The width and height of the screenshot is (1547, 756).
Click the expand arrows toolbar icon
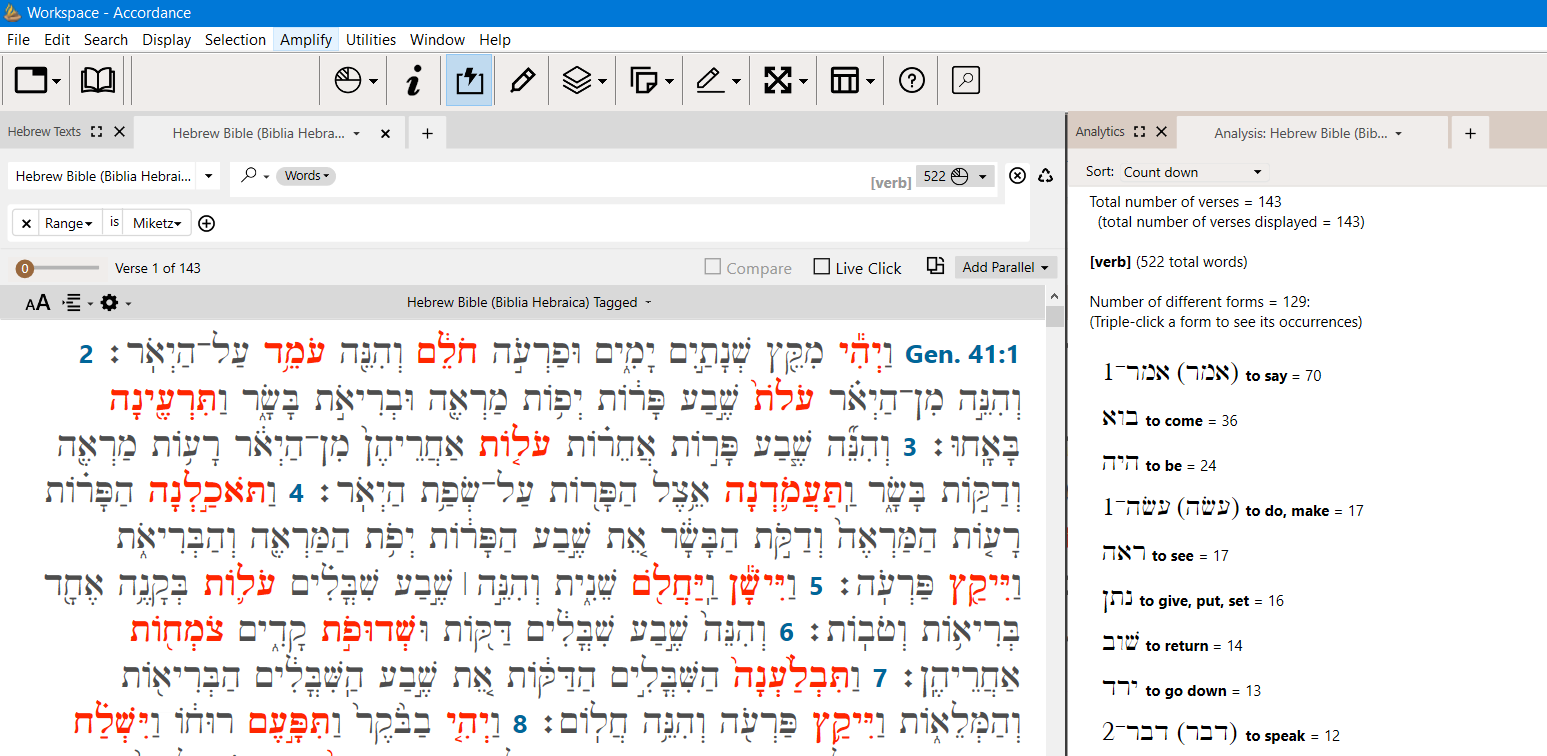coord(778,81)
